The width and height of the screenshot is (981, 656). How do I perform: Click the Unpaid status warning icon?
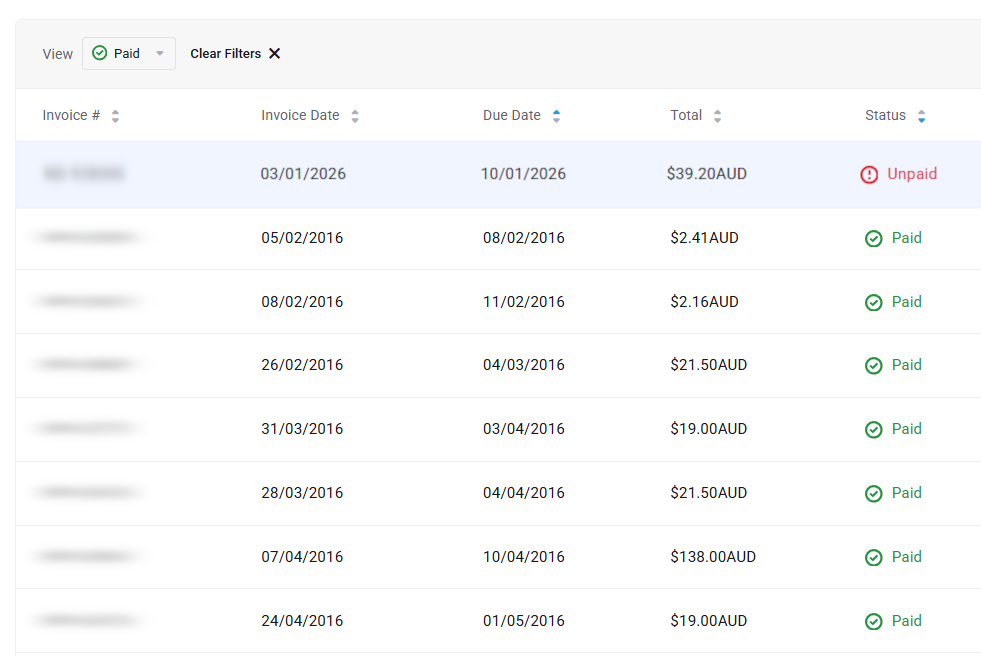tap(869, 175)
